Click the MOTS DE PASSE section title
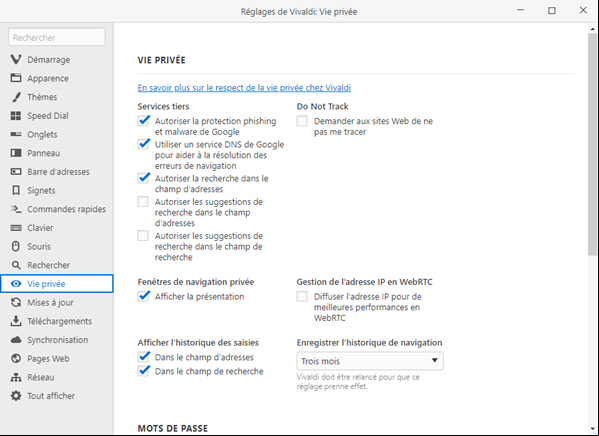 tap(173, 428)
